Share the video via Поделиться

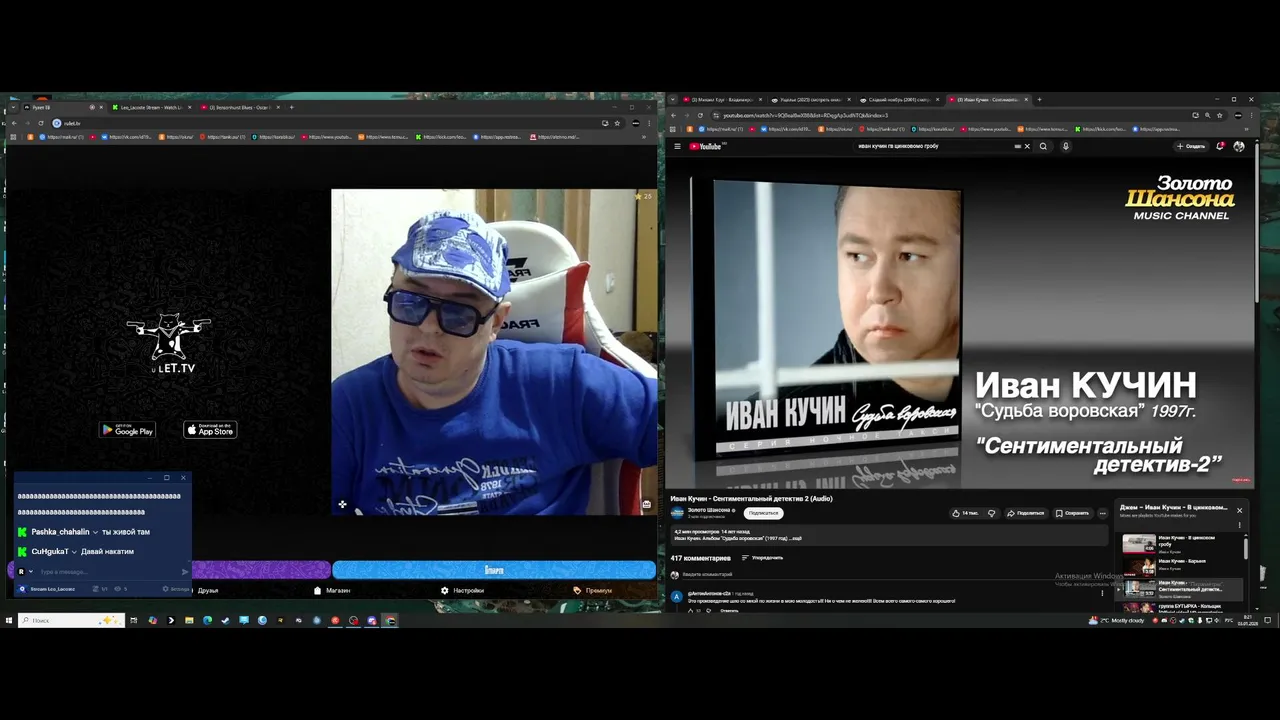click(x=1025, y=513)
